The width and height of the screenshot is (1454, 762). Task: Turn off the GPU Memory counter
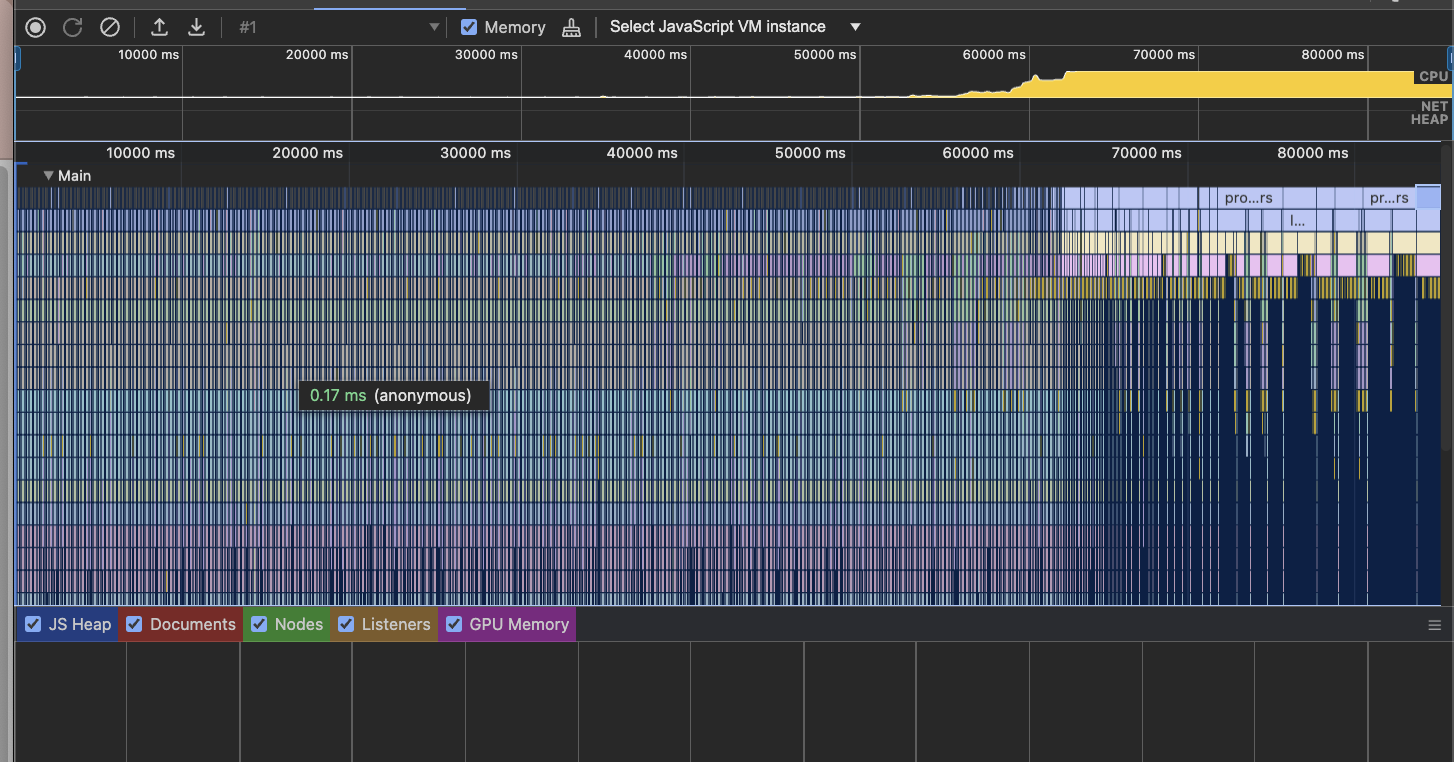[x=454, y=624]
